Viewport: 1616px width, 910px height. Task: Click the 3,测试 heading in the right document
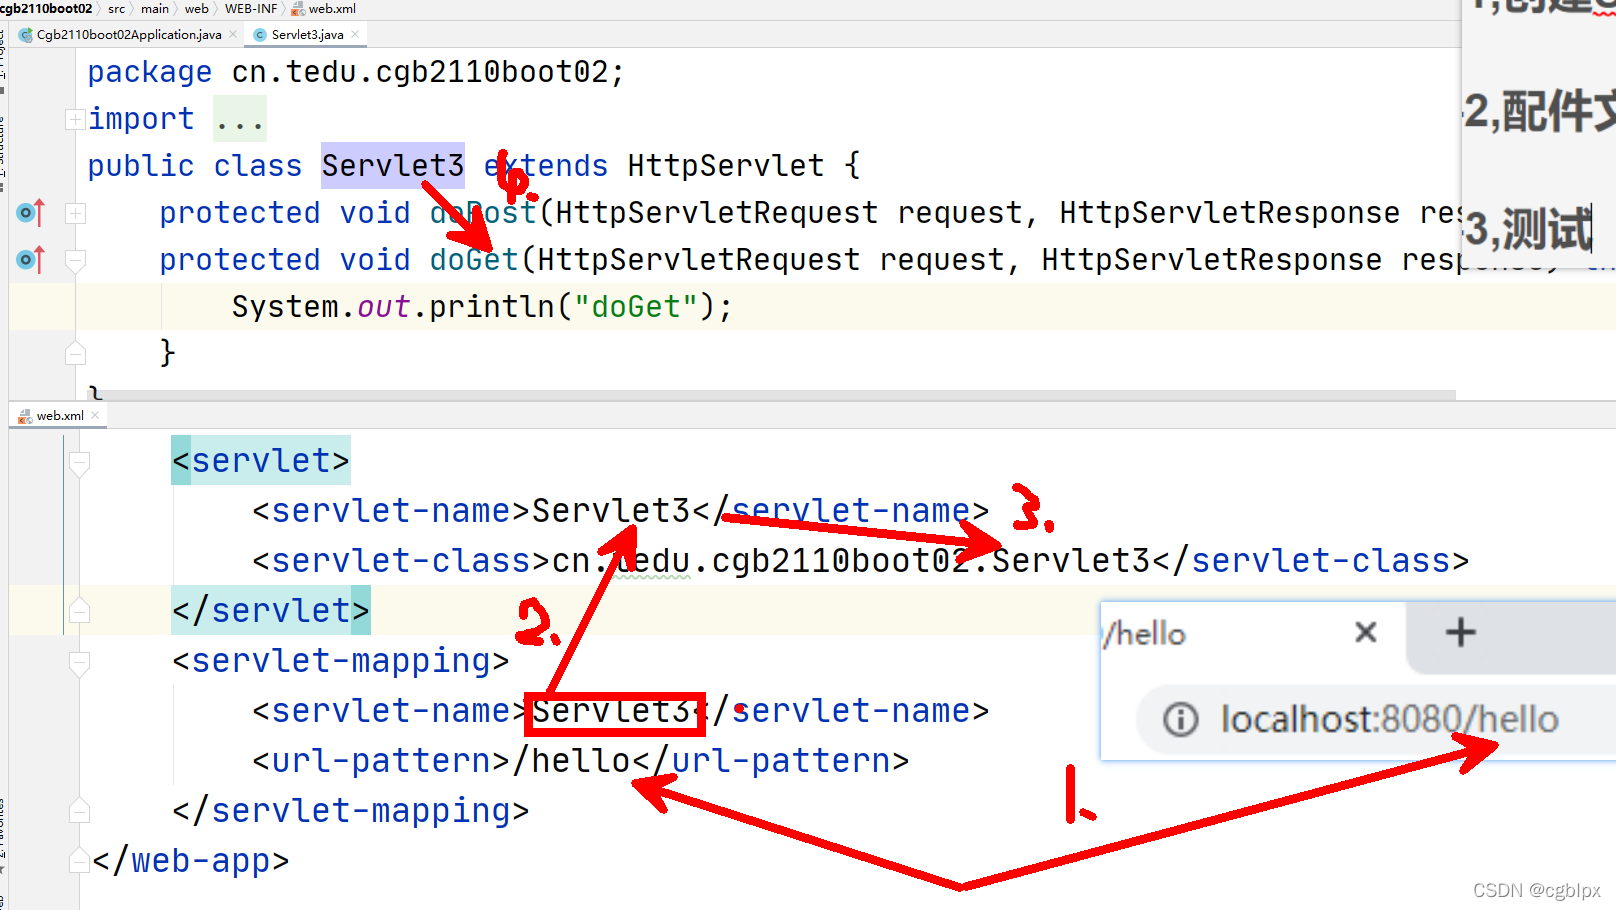(x=1528, y=230)
